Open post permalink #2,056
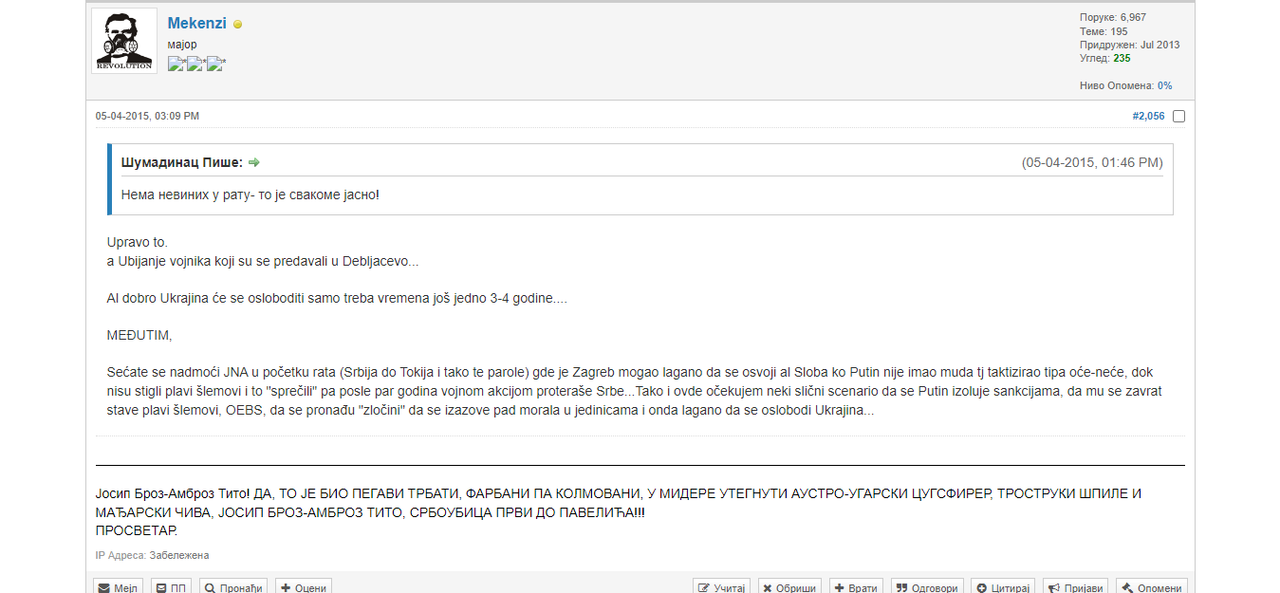 pyautogui.click(x=1148, y=116)
